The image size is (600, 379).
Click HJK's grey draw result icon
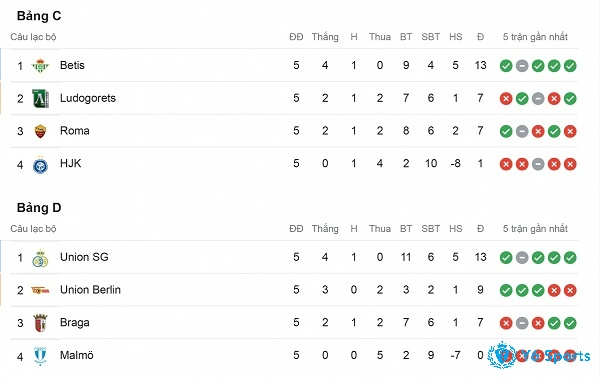538,164
